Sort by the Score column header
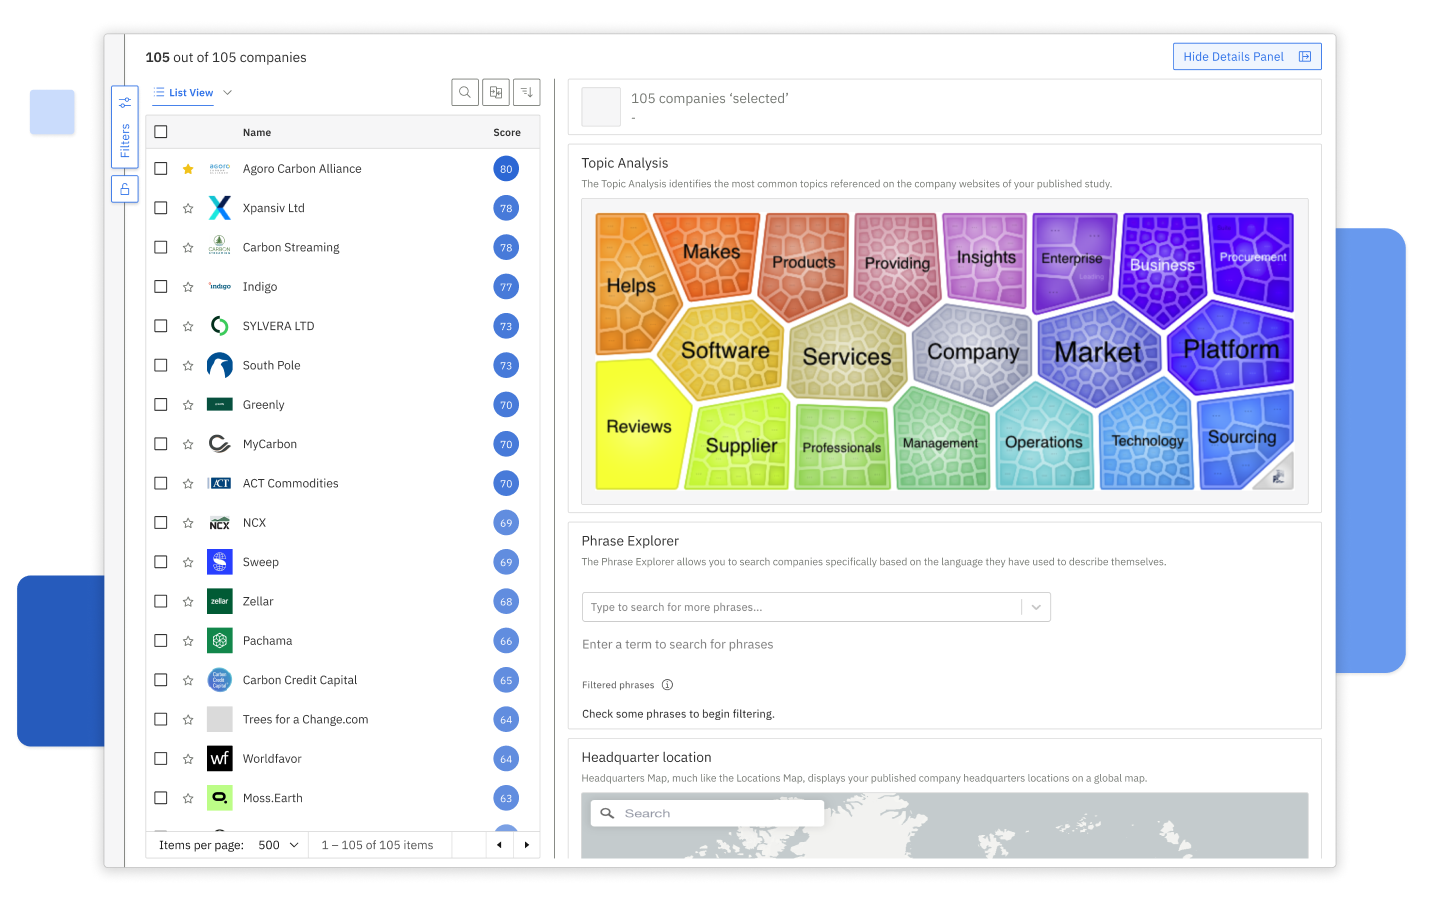 pos(507,132)
